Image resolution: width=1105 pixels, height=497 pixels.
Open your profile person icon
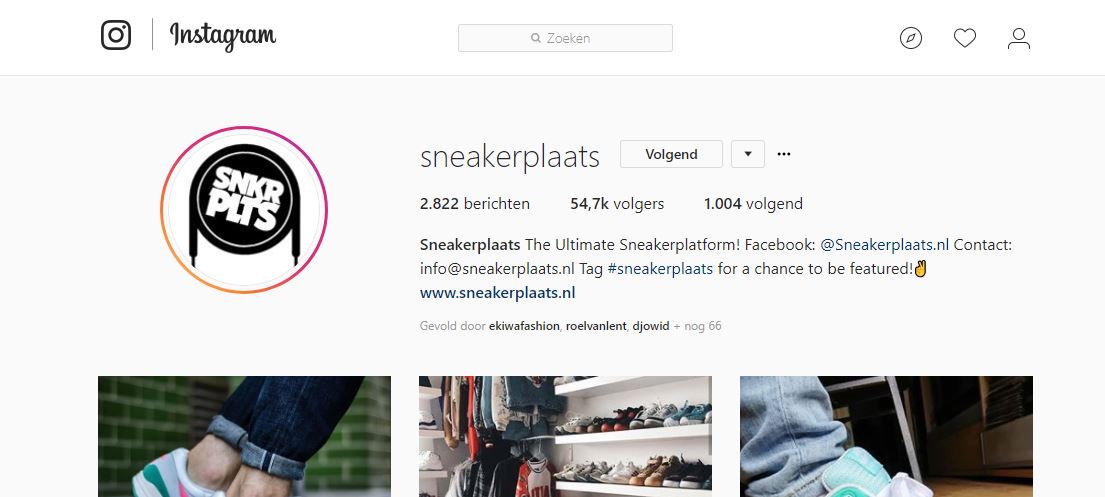1018,38
